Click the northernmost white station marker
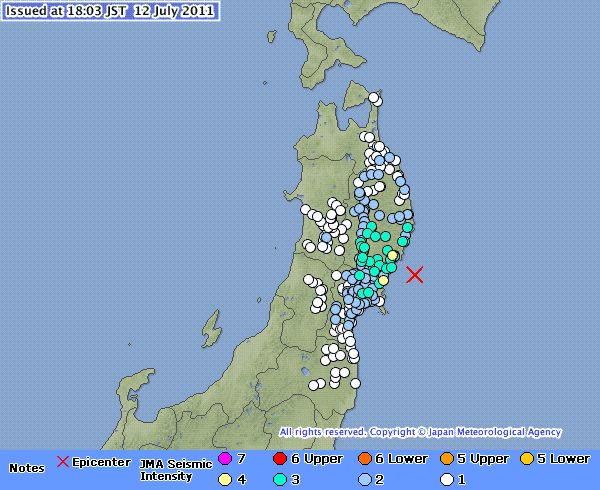Viewport: 600px width, 490px height. point(373,98)
